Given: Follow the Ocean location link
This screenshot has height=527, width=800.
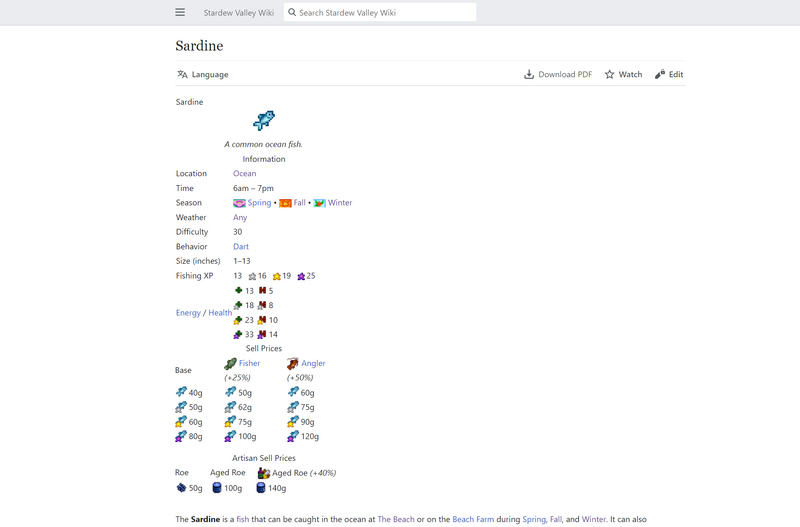Looking at the screenshot, I should 244,173.
